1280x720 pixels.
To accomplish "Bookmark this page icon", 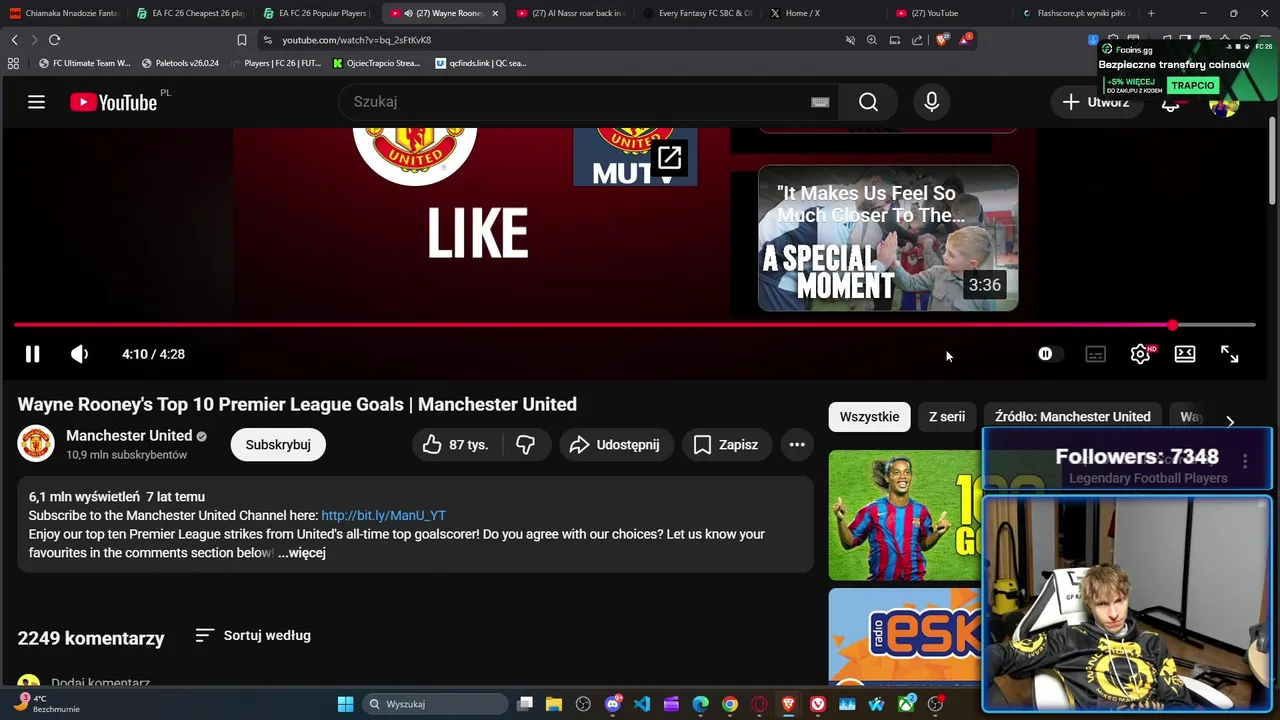I will [241, 40].
